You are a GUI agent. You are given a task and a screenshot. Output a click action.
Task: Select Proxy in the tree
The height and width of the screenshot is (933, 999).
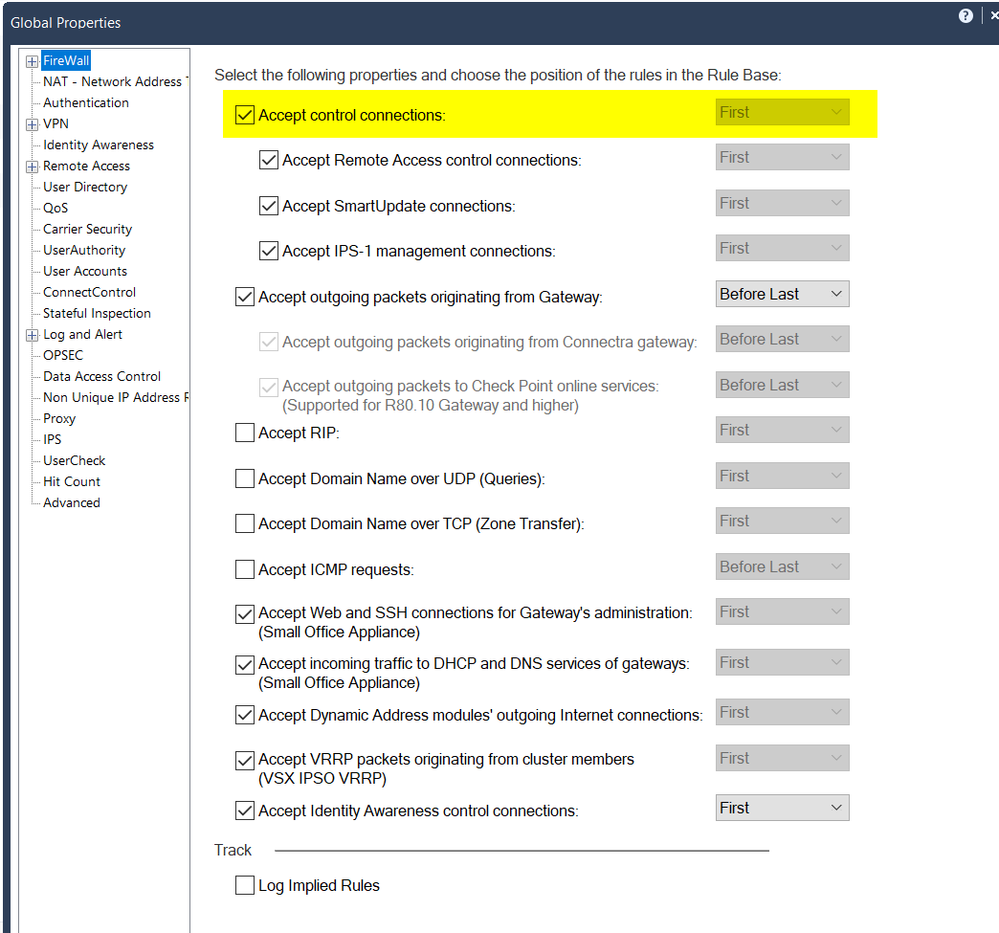59,418
